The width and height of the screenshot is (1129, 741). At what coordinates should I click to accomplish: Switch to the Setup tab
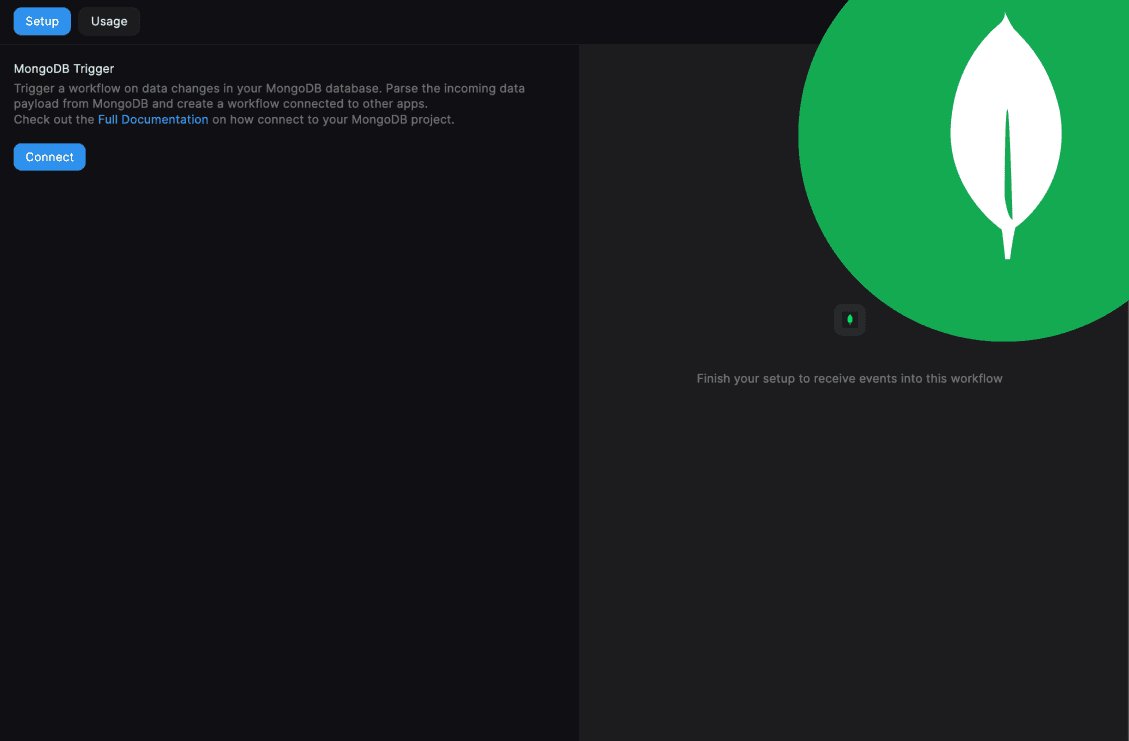pos(42,21)
